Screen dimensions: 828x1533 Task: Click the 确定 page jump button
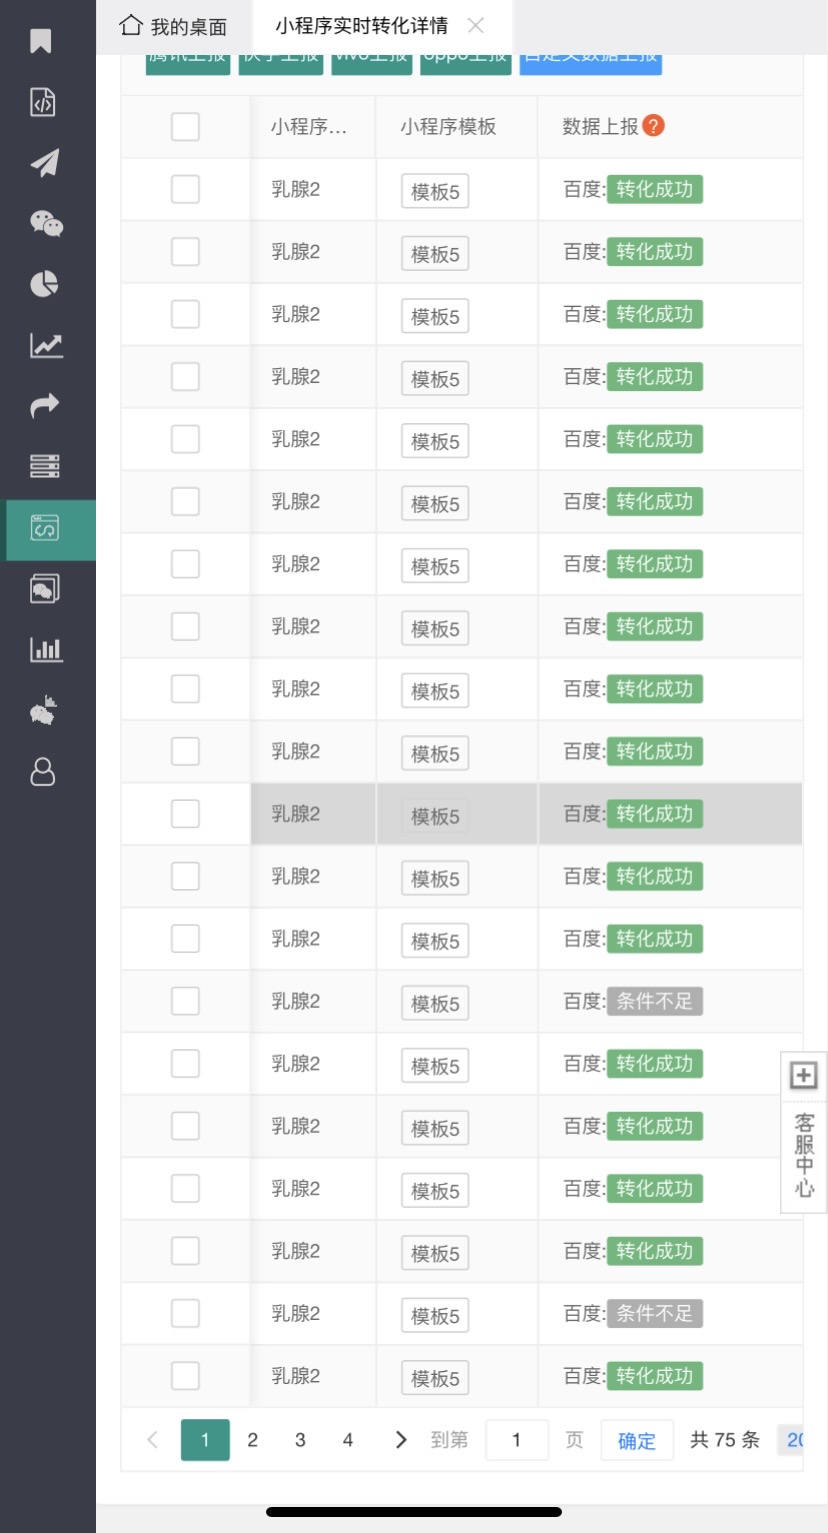tap(637, 1440)
